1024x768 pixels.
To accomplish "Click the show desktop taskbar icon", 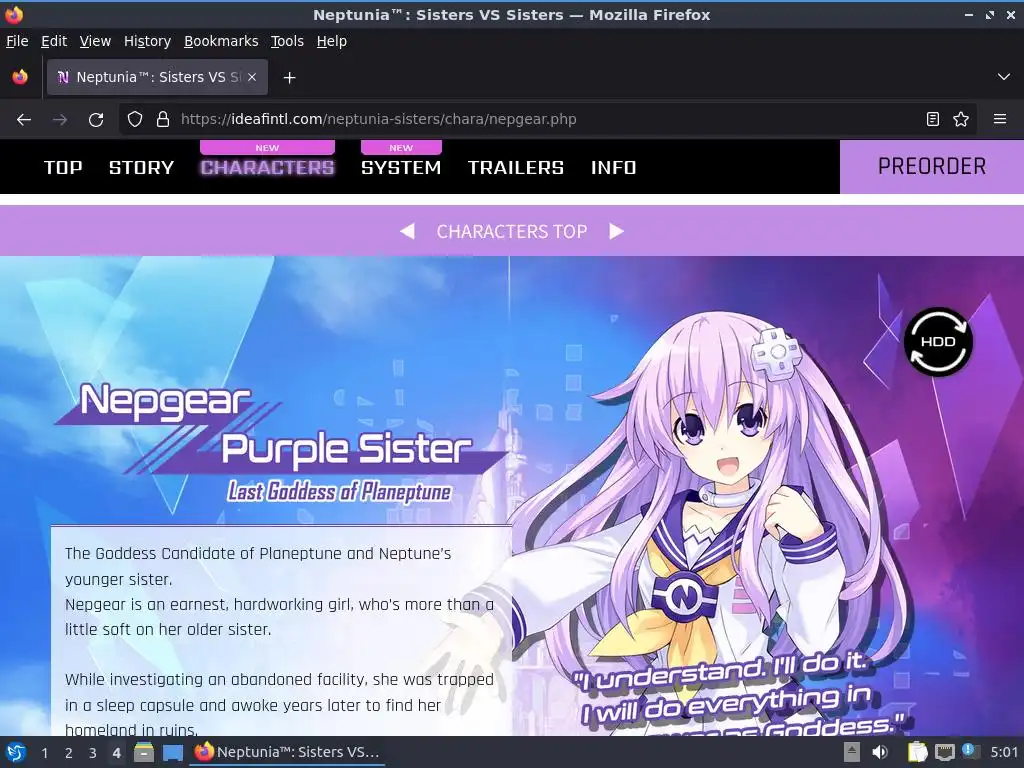I will coord(172,752).
